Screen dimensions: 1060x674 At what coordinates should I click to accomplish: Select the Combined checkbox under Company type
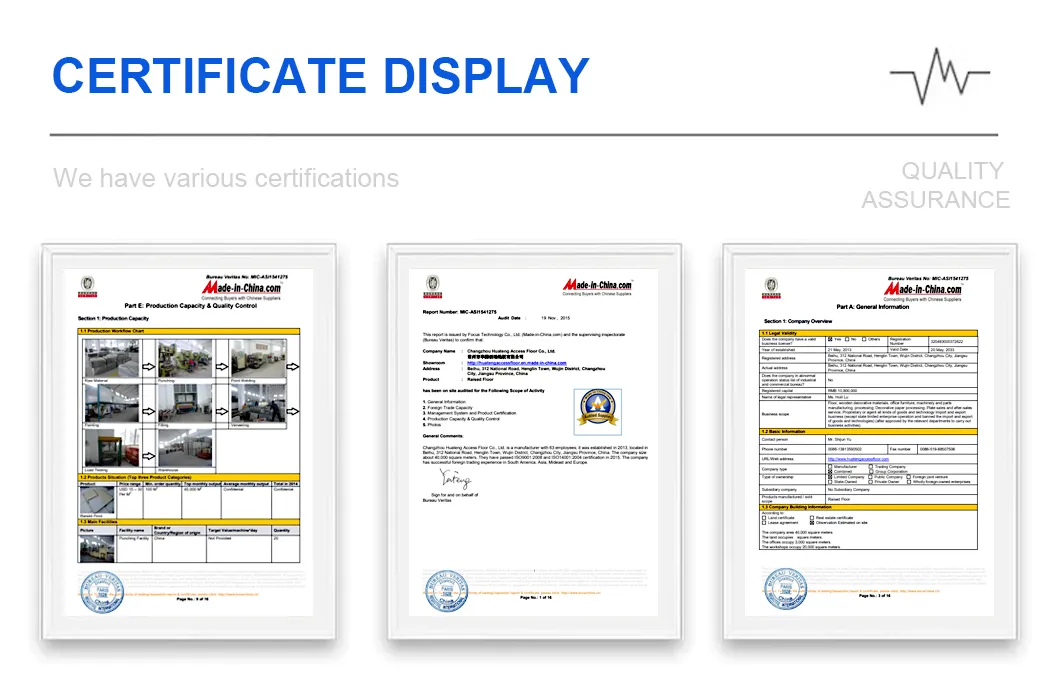pos(832,471)
